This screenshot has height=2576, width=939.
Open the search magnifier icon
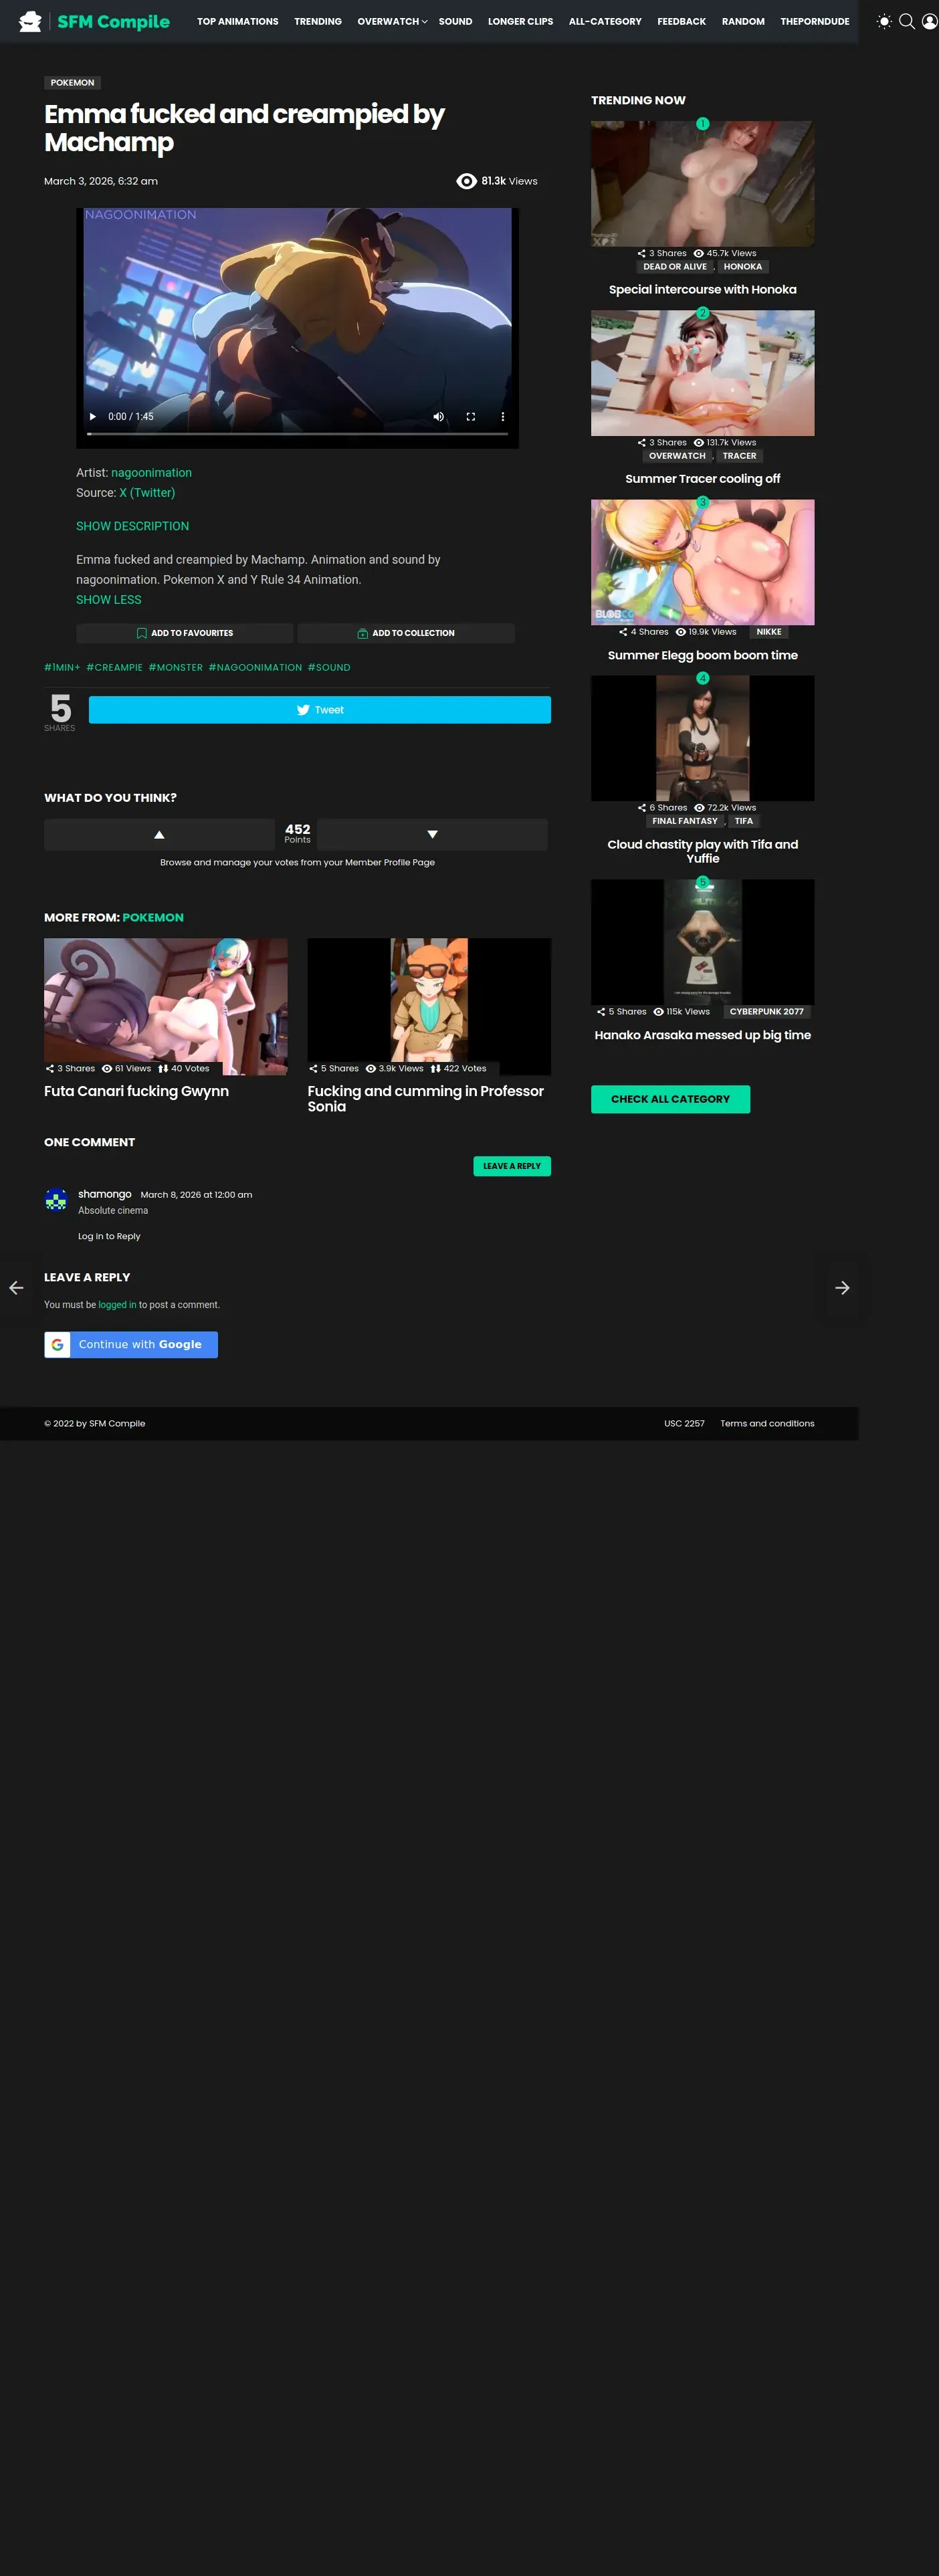pos(907,21)
